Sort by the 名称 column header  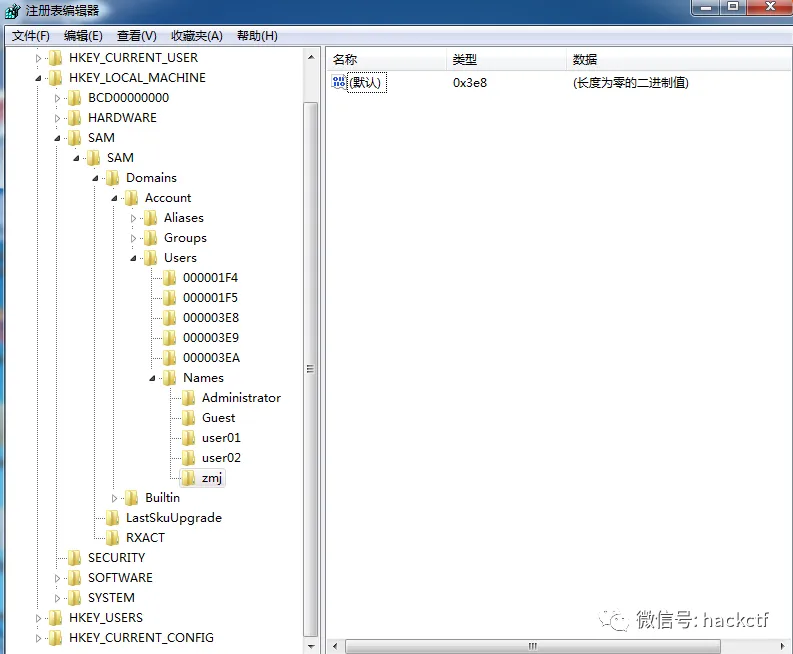point(386,60)
